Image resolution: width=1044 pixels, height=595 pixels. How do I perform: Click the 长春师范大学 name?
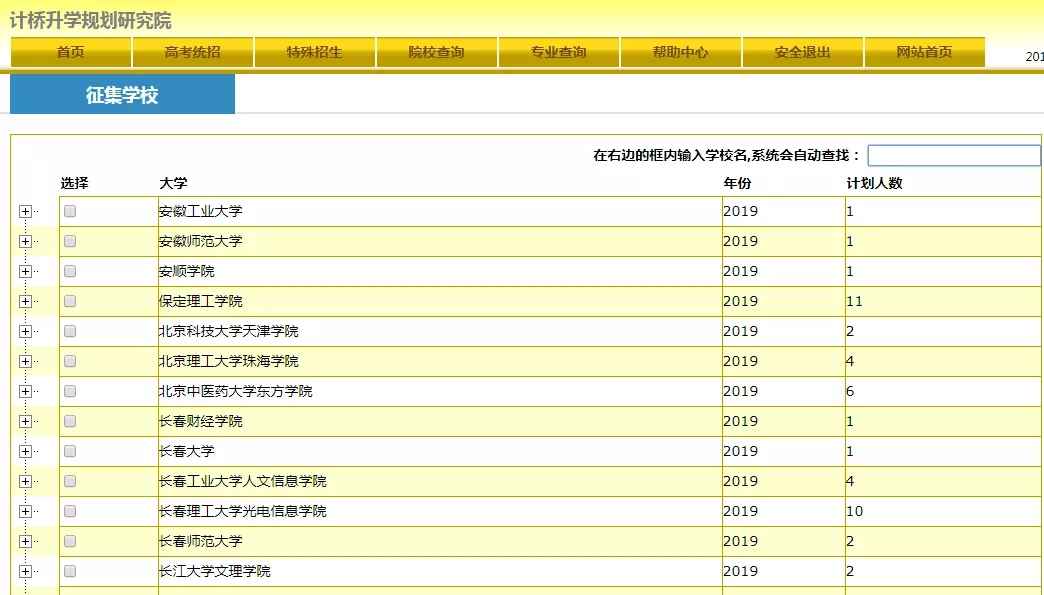tap(200, 540)
